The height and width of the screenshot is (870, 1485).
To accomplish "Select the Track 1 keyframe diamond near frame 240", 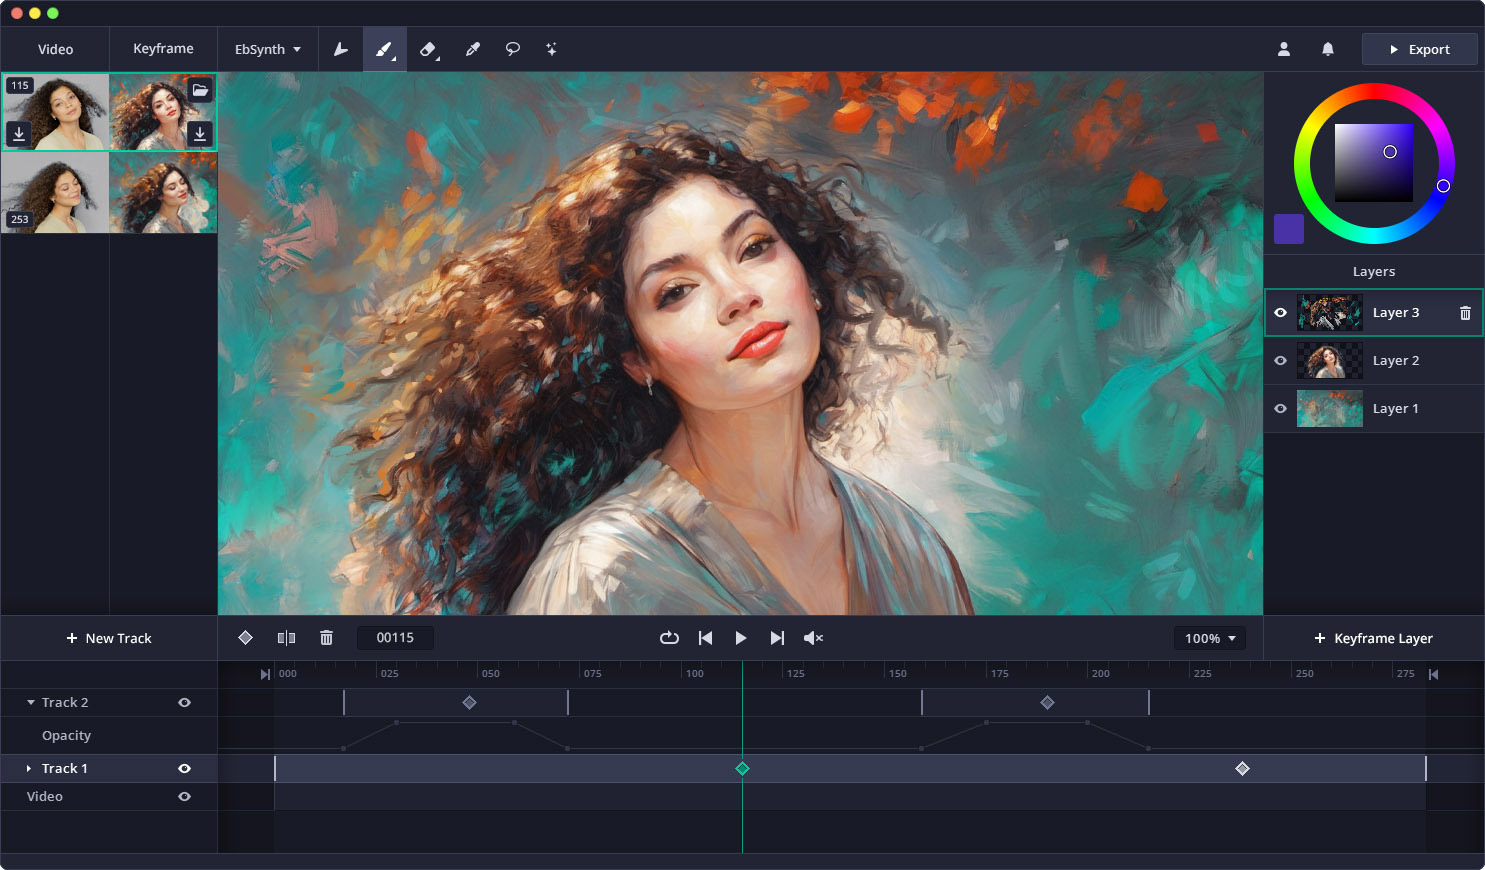I will click(1242, 769).
